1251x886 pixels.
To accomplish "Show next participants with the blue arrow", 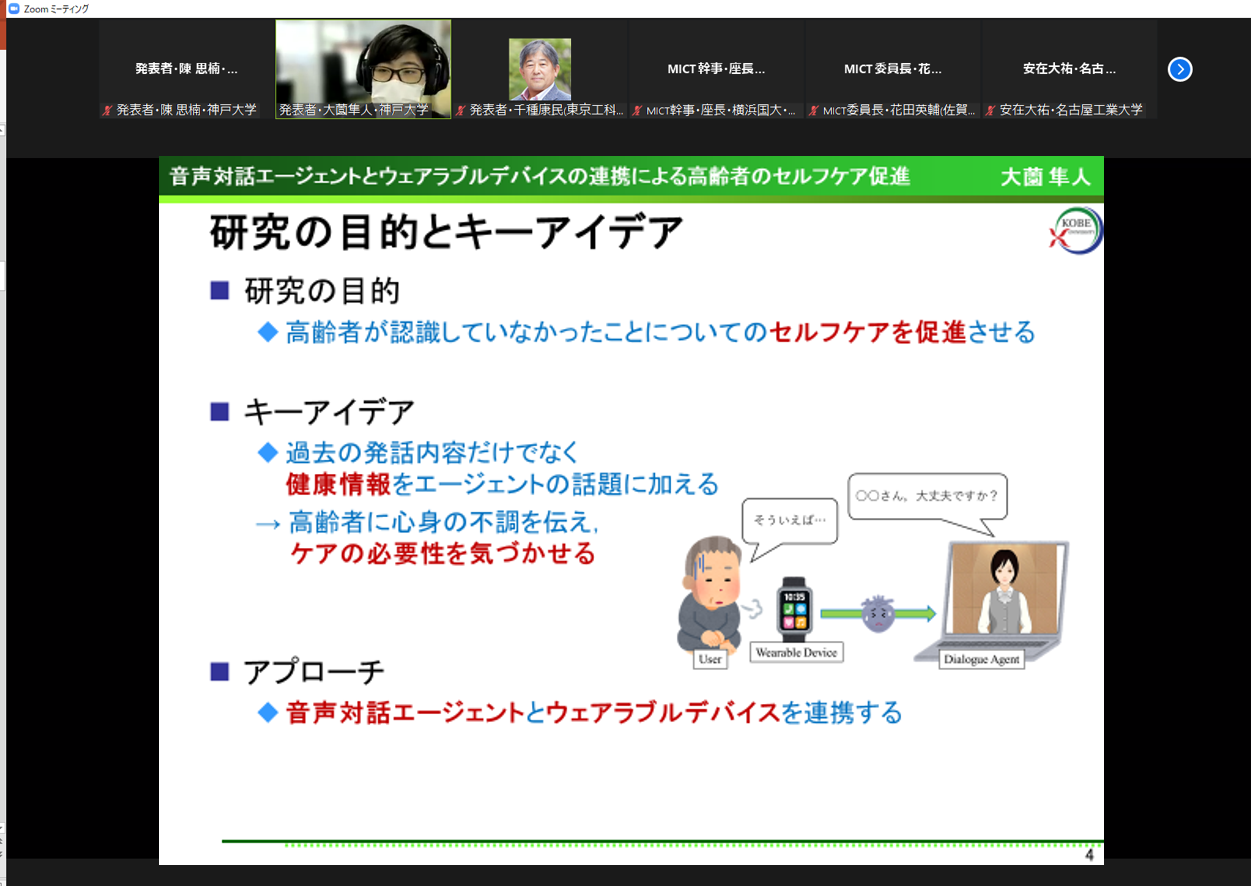I will click(x=1180, y=69).
